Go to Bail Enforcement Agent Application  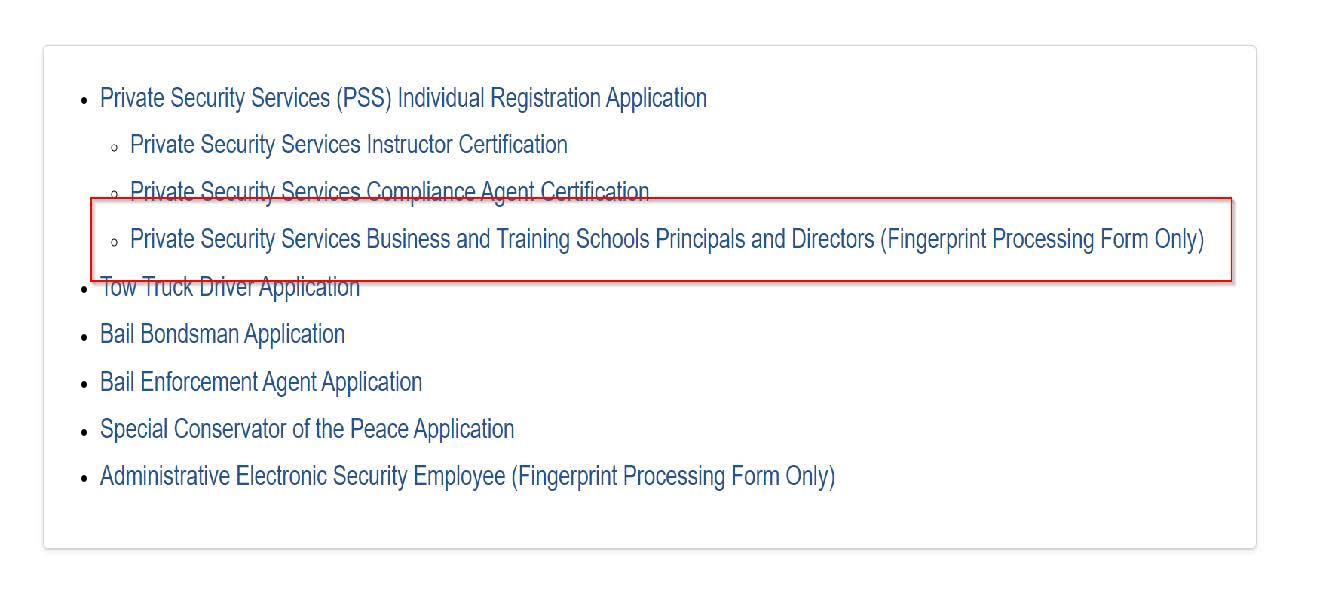tap(261, 382)
